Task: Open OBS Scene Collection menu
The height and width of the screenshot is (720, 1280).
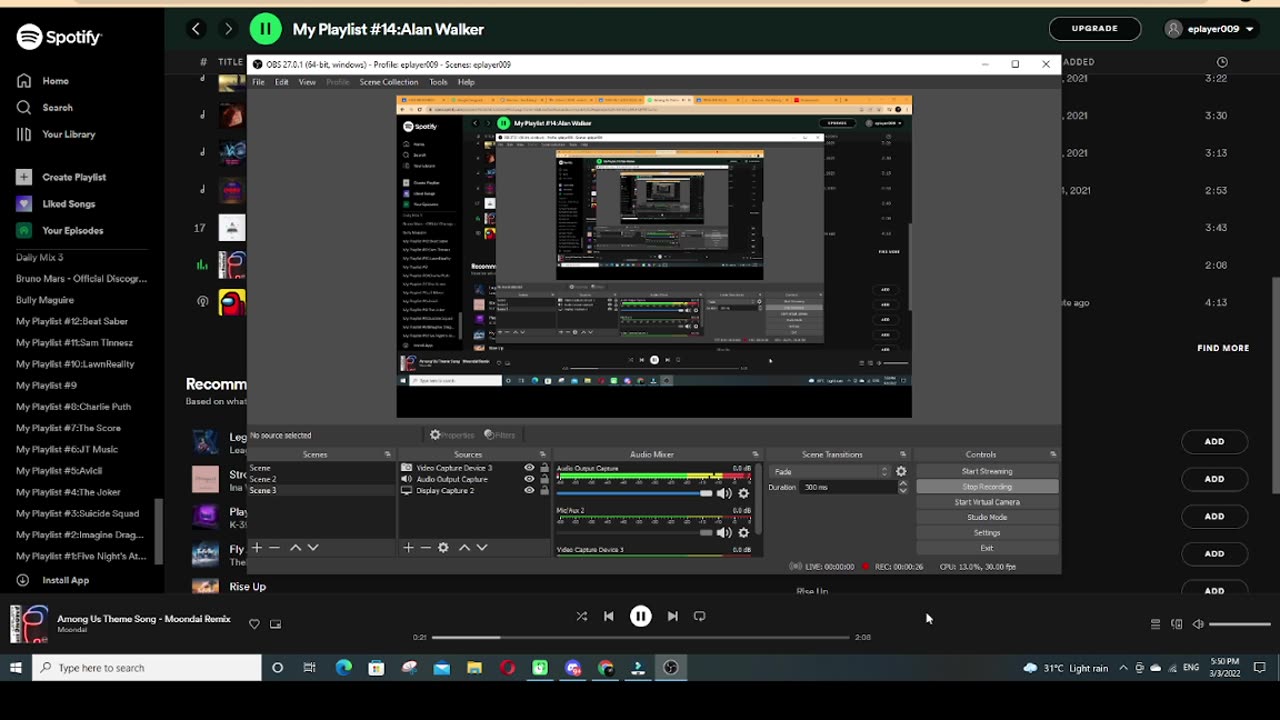Action: tap(389, 82)
